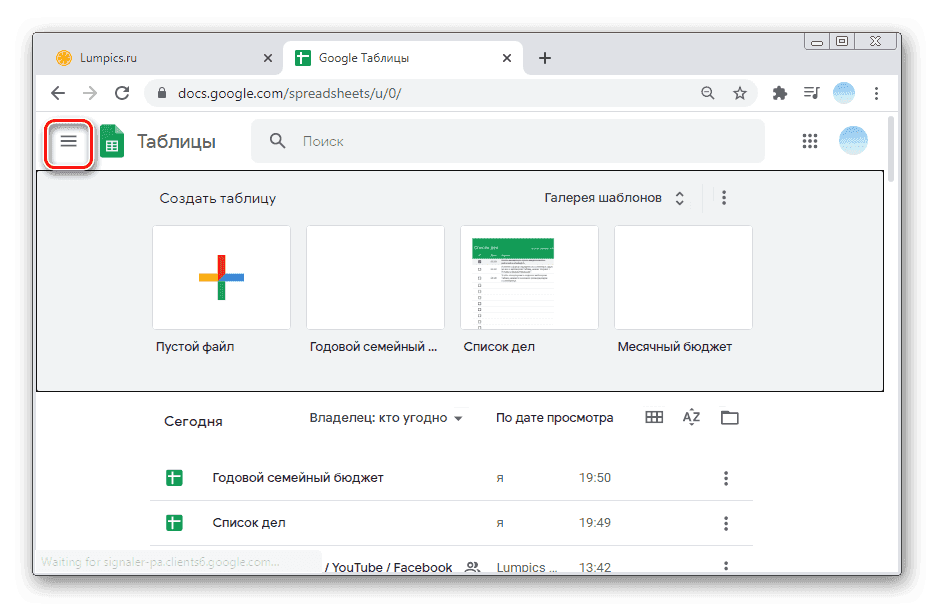The height and width of the screenshot is (608, 934).
Task: Open more options for Список дел file
Action: pyautogui.click(x=726, y=523)
